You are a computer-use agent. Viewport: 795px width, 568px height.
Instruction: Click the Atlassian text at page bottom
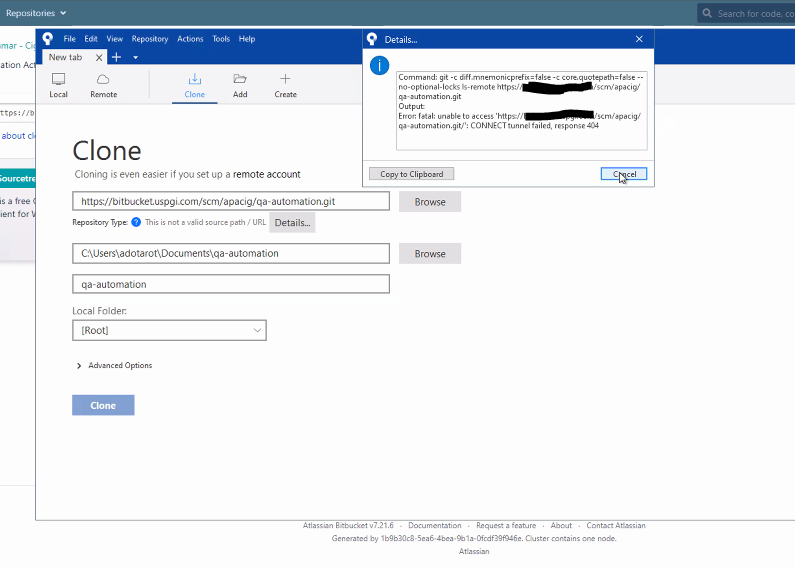pyautogui.click(x=474, y=551)
